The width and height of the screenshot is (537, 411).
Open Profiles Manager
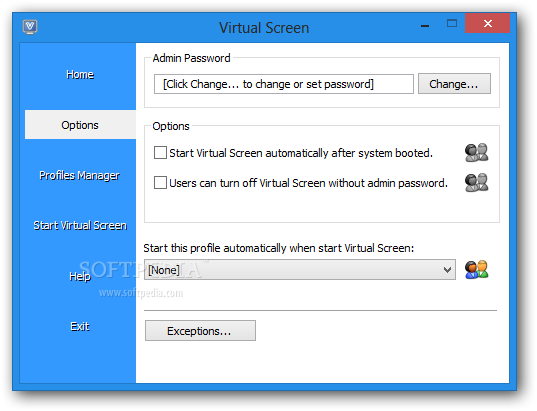tap(80, 175)
